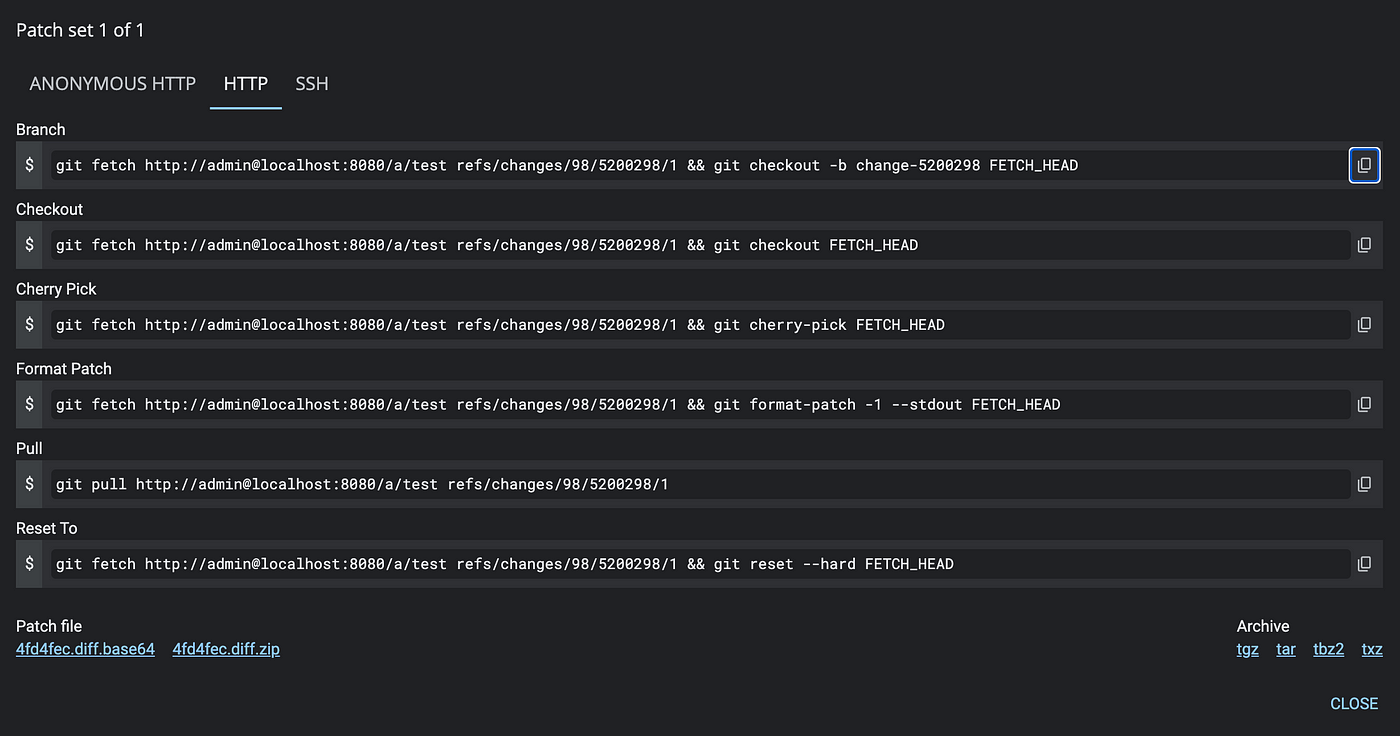Viewport: 1400px width, 736px height.
Task: Copy the Pull command to clipboard
Action: pyautogui.click(x=1364, y=484)
